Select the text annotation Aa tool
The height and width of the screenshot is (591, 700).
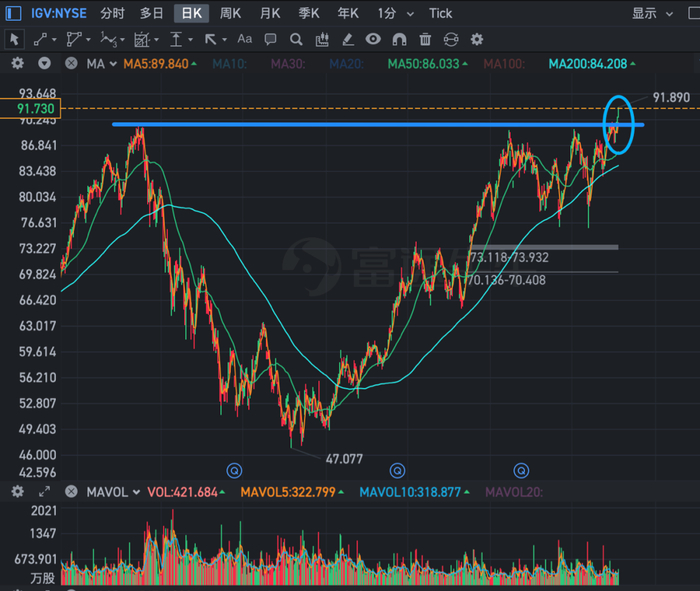pos(245,39)
